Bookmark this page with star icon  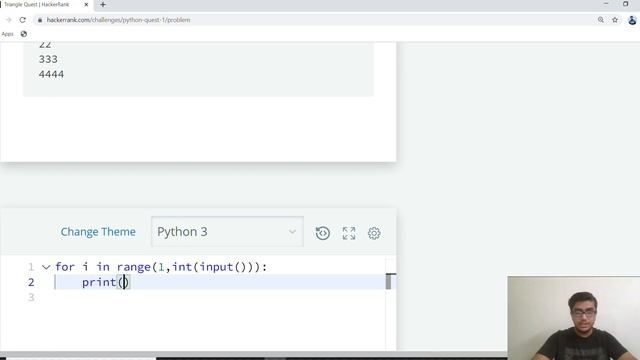pyautogui.click(x=615, y=20)
